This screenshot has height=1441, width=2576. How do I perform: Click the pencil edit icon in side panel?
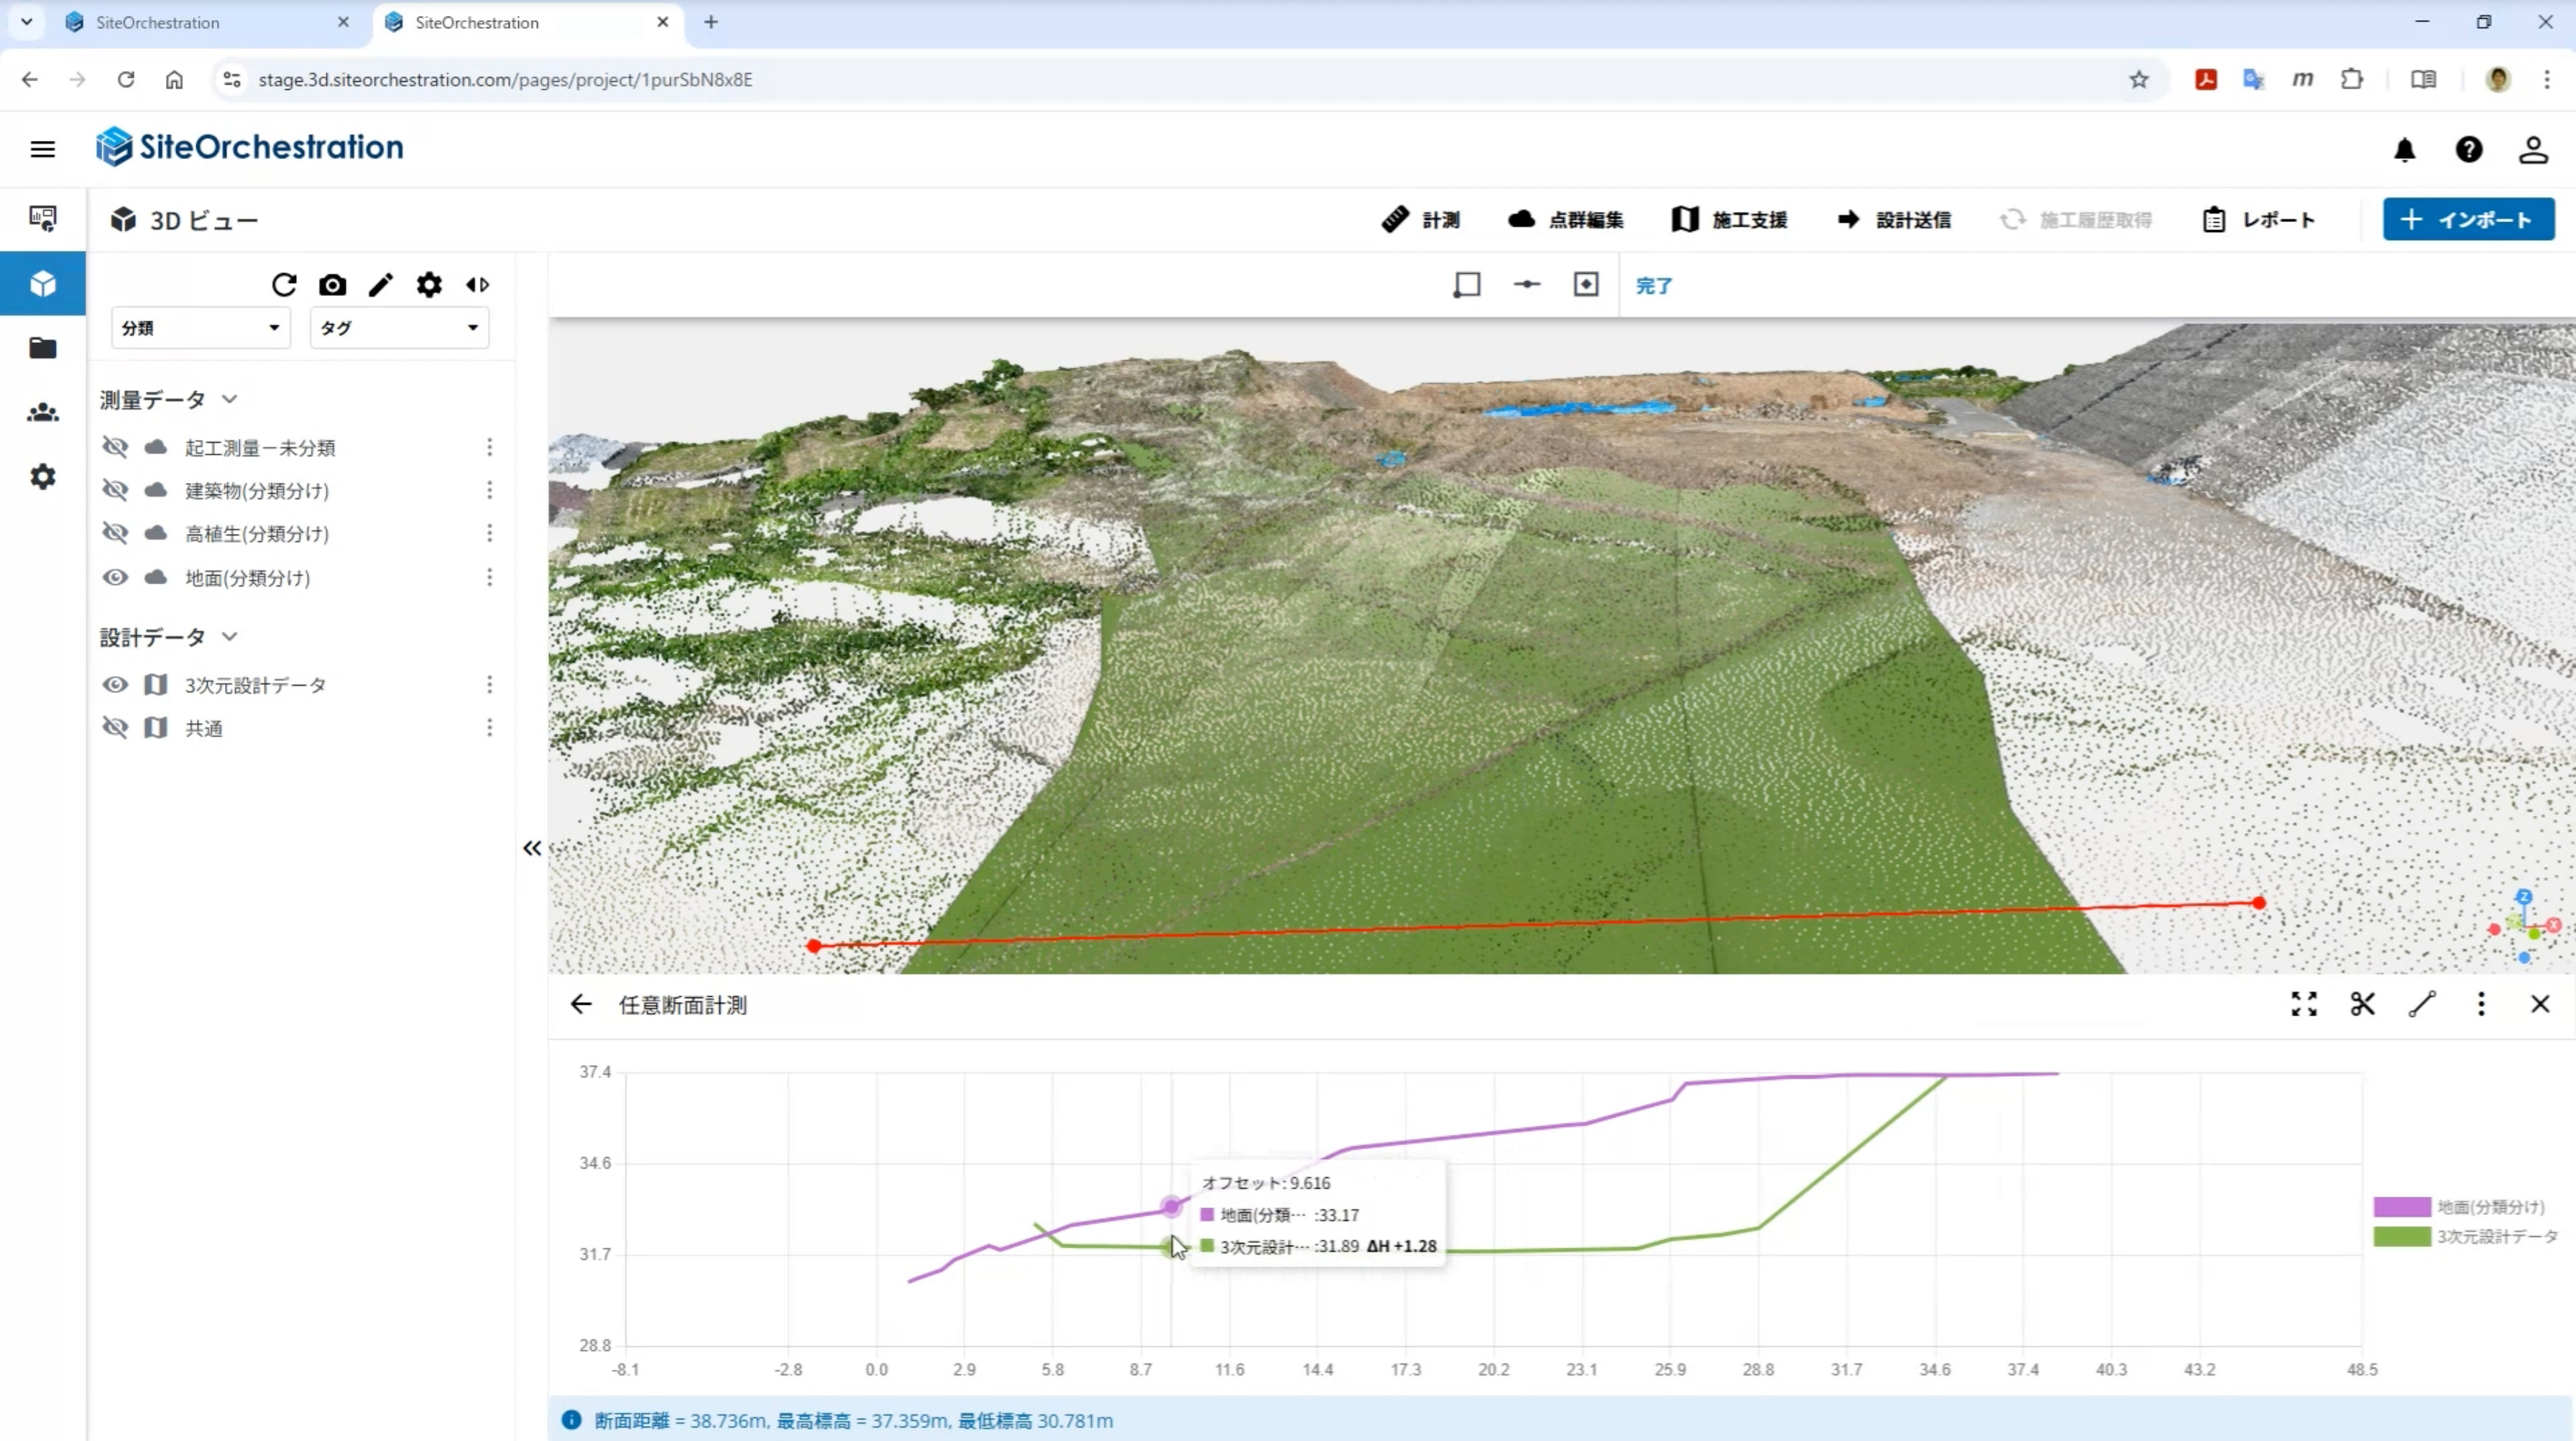point(380,285)
